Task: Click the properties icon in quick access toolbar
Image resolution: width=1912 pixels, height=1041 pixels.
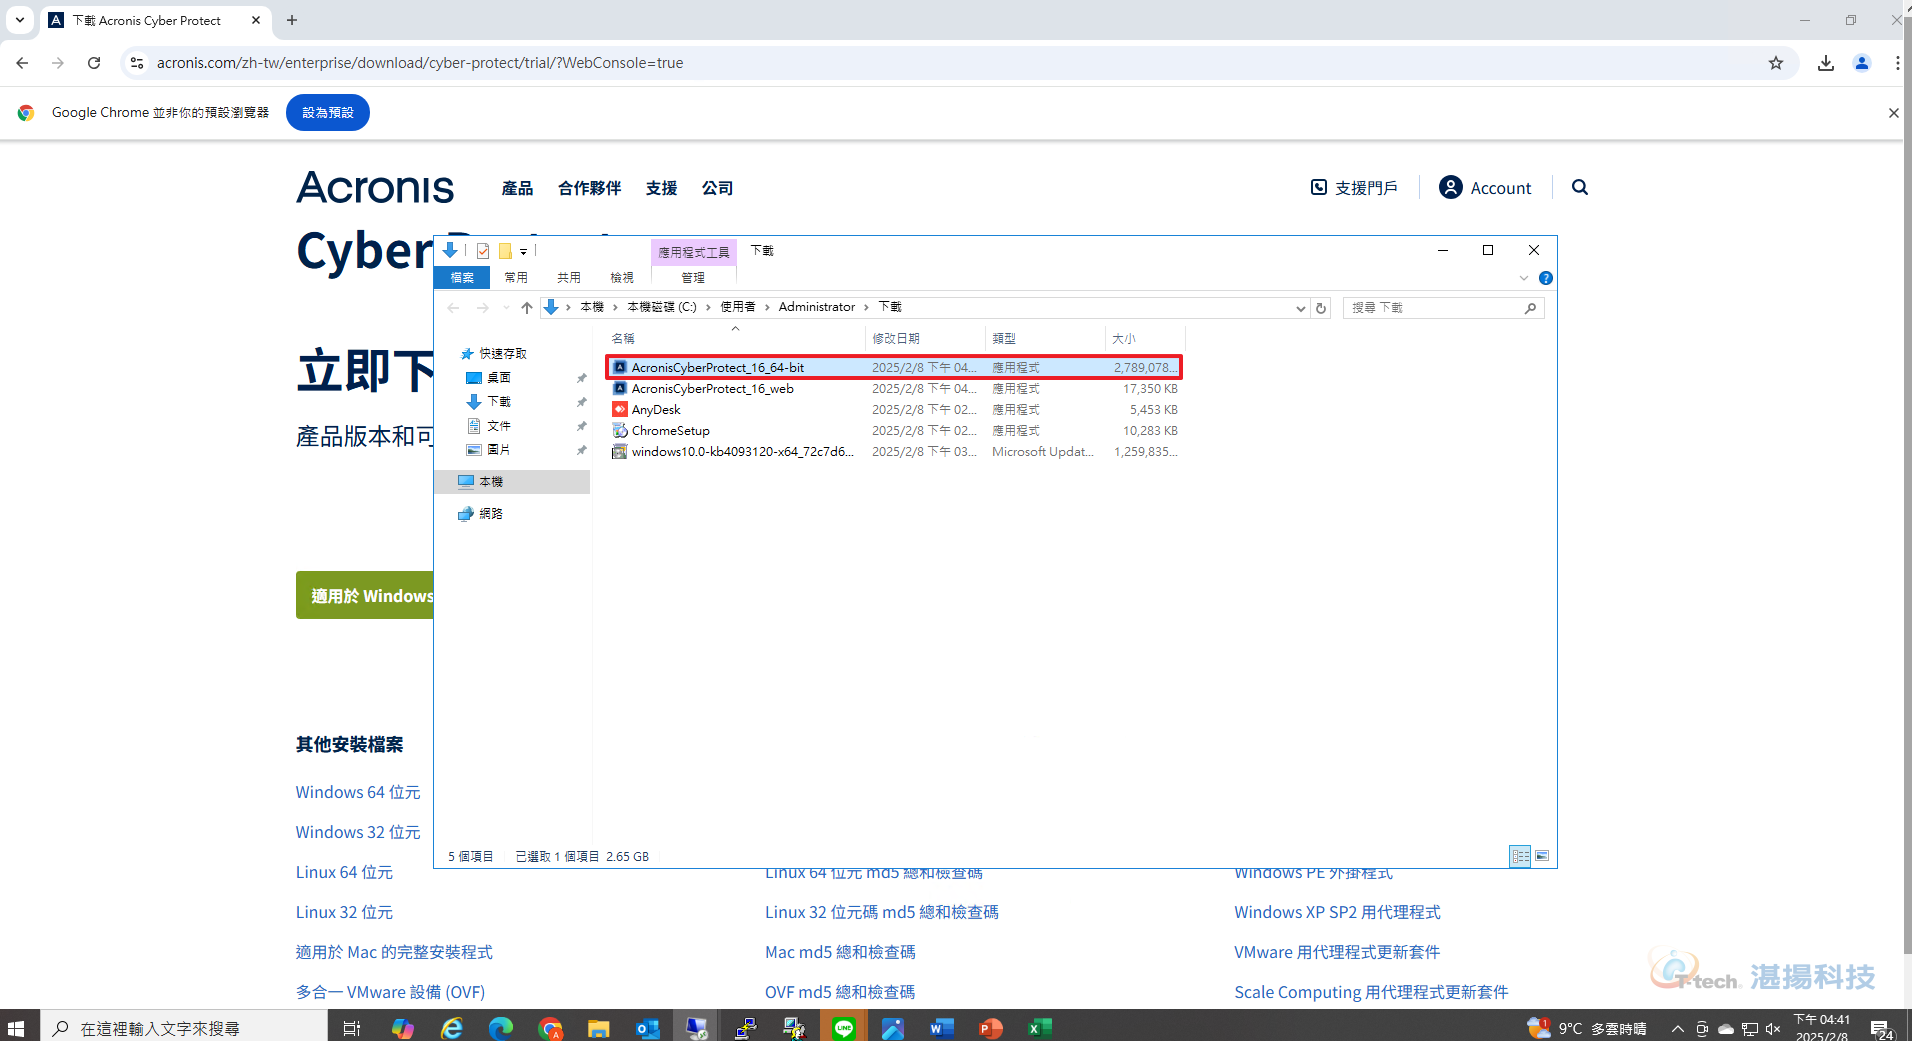Action: (x=483, y=251)
